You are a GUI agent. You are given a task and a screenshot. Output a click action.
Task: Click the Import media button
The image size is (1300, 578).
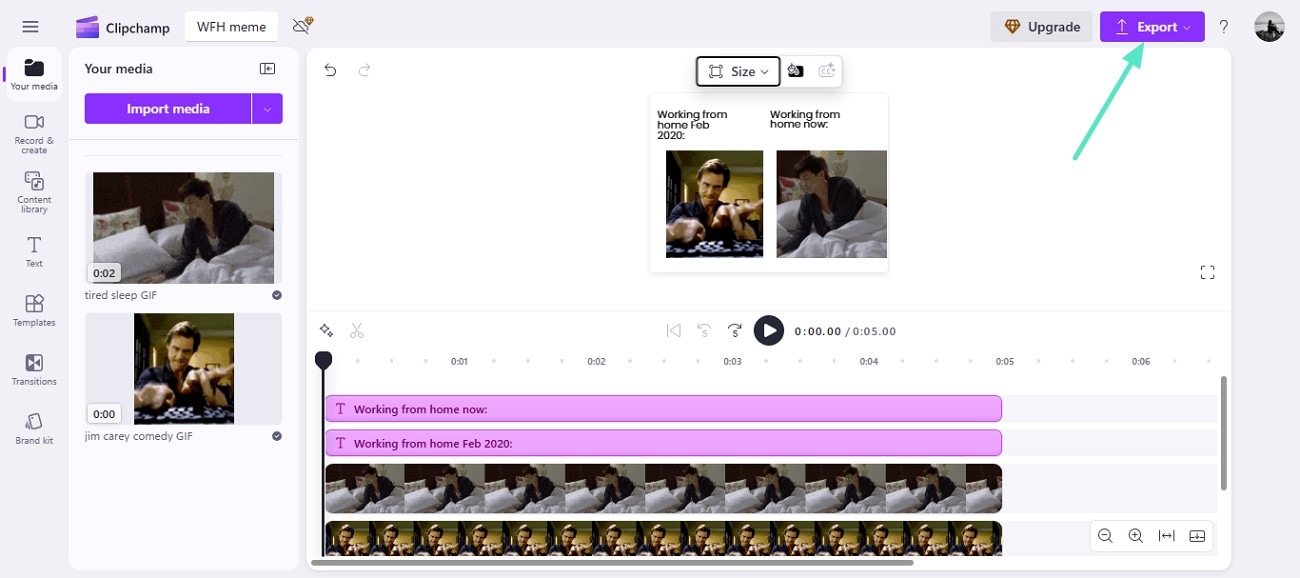click(x=168, y=108)
